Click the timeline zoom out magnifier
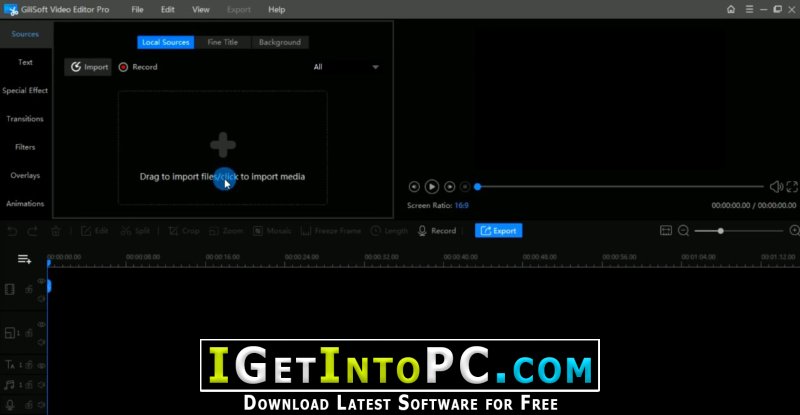This screenshot has width=800, height=415. [684, 231]
